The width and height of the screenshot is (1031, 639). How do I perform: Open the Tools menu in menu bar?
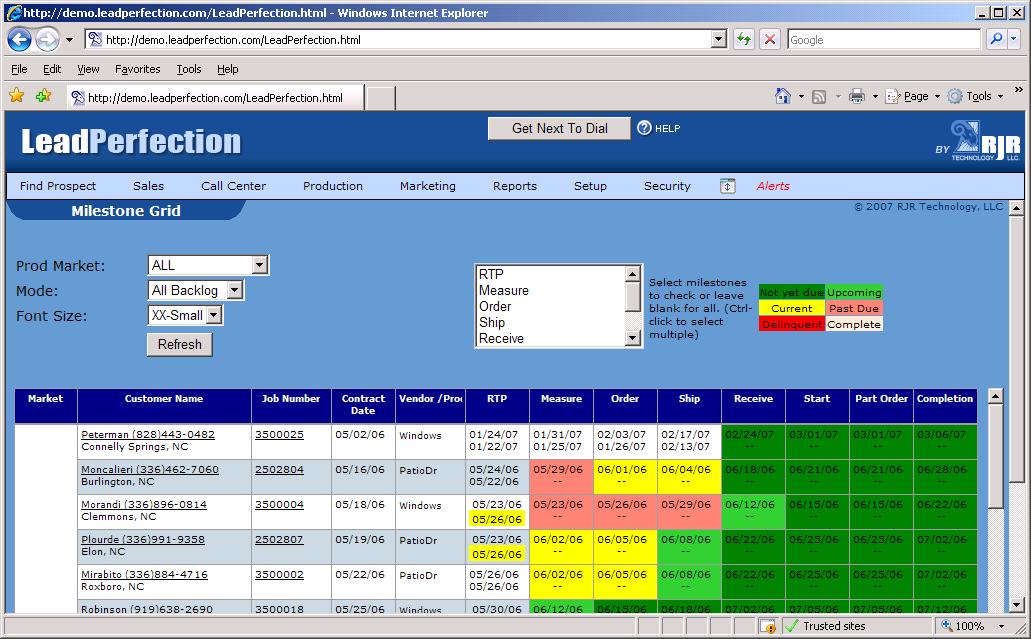point(189,69)
